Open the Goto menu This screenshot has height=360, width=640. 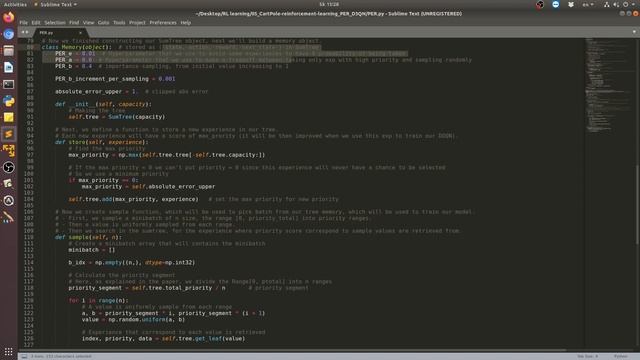point(103,22)
